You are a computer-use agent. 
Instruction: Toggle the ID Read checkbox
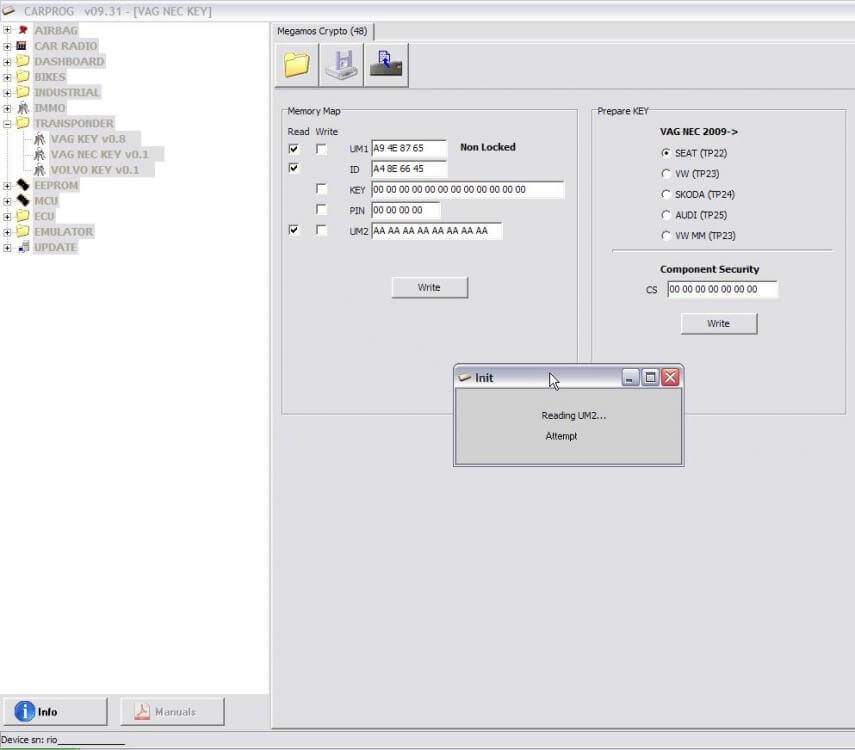293,168
